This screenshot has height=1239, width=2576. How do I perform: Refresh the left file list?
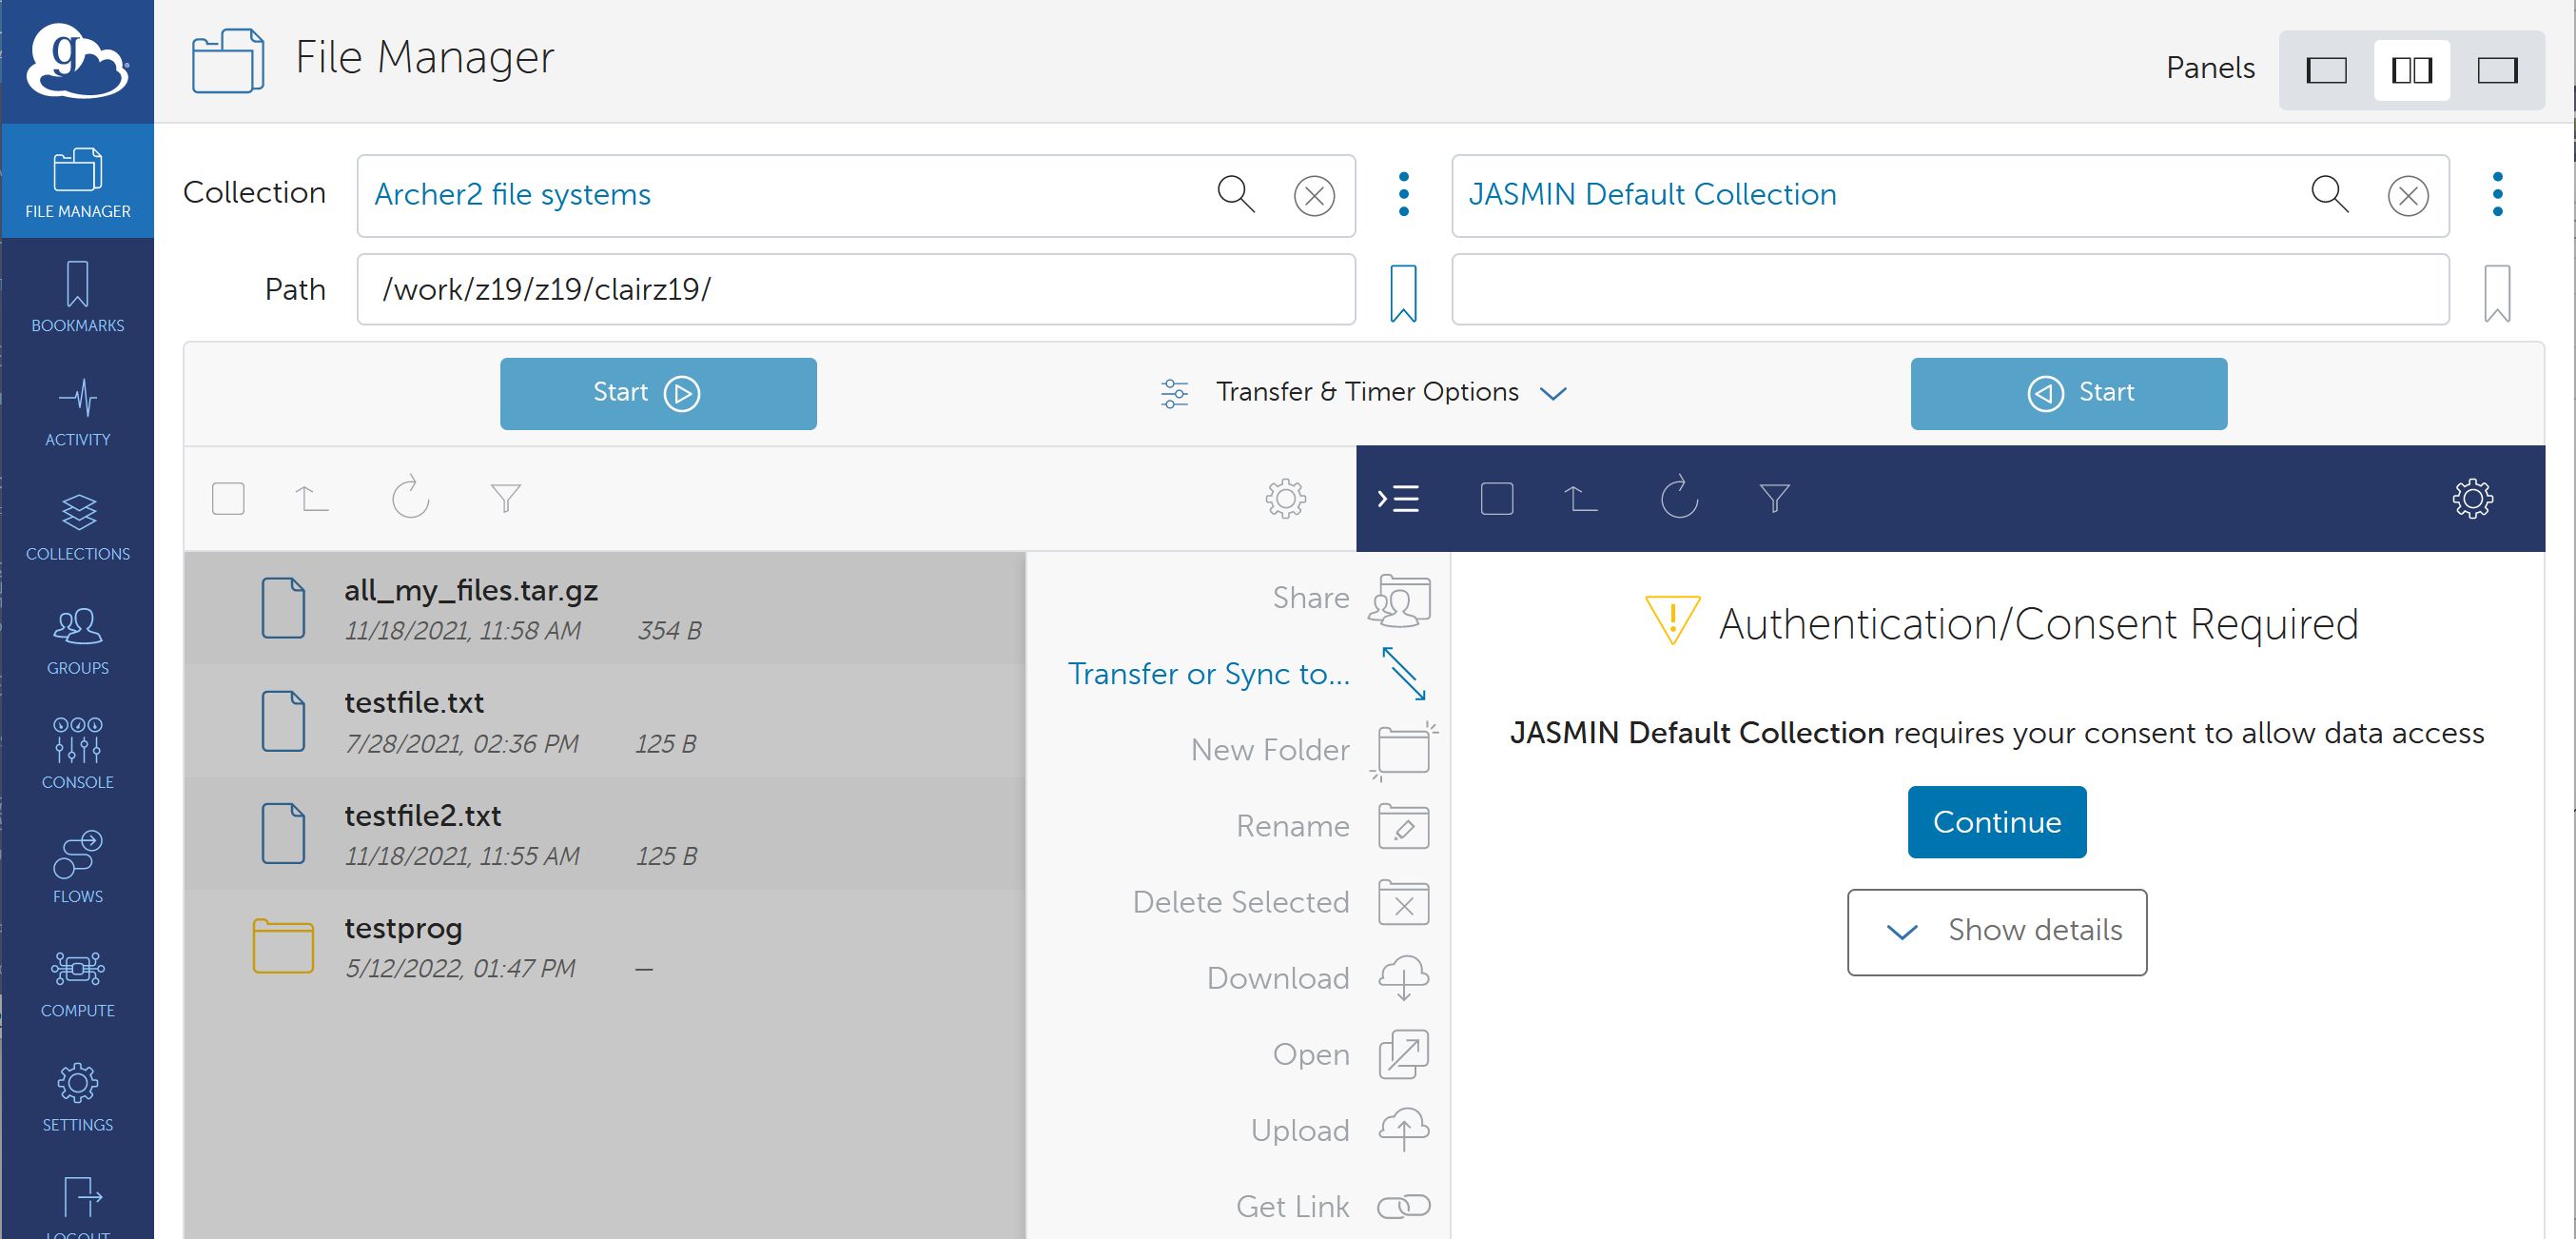410,497
